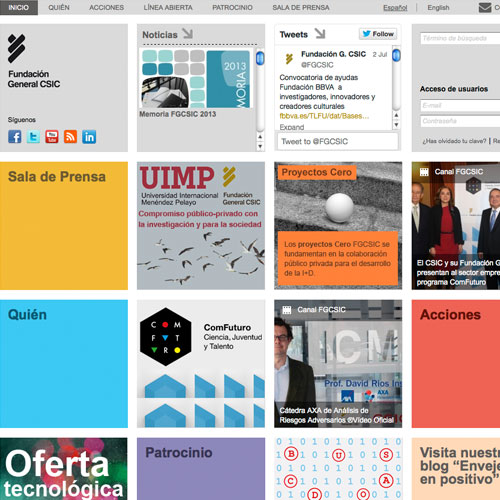Screen dimensions: 500x500
Task: Click the Tweet to @FGCSIC input field
Action: [337, 141]
